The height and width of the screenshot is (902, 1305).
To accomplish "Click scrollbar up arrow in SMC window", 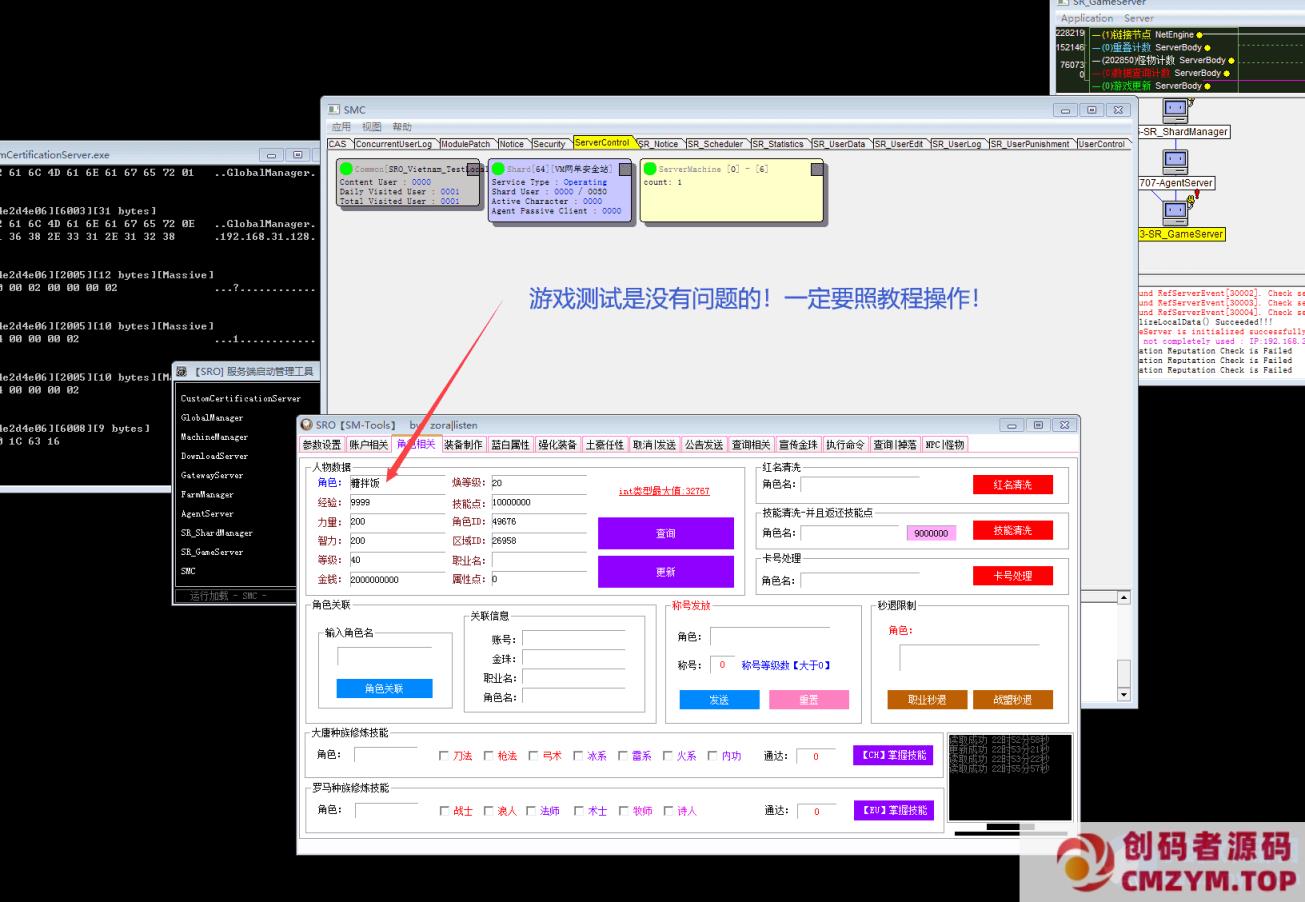I will pyautogui.click(x=1122, y=598).
